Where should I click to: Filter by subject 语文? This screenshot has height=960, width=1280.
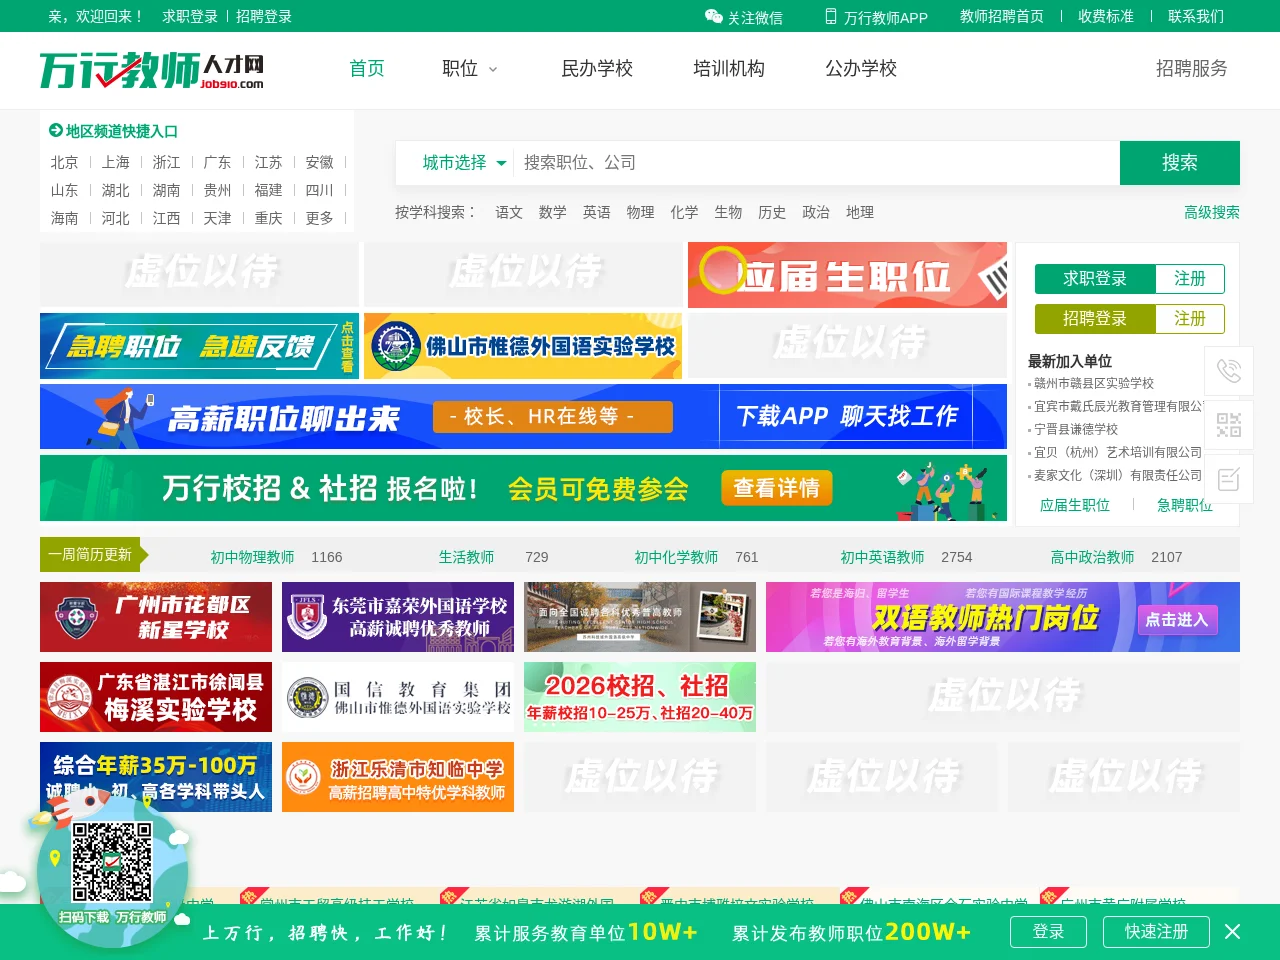[509, 212]
